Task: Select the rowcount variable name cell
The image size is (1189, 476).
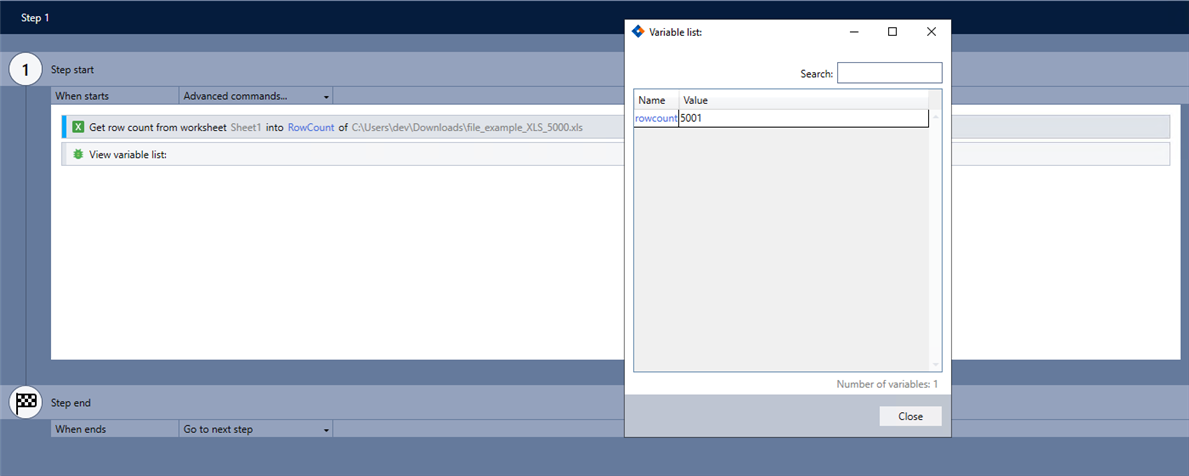Action: 656,118
